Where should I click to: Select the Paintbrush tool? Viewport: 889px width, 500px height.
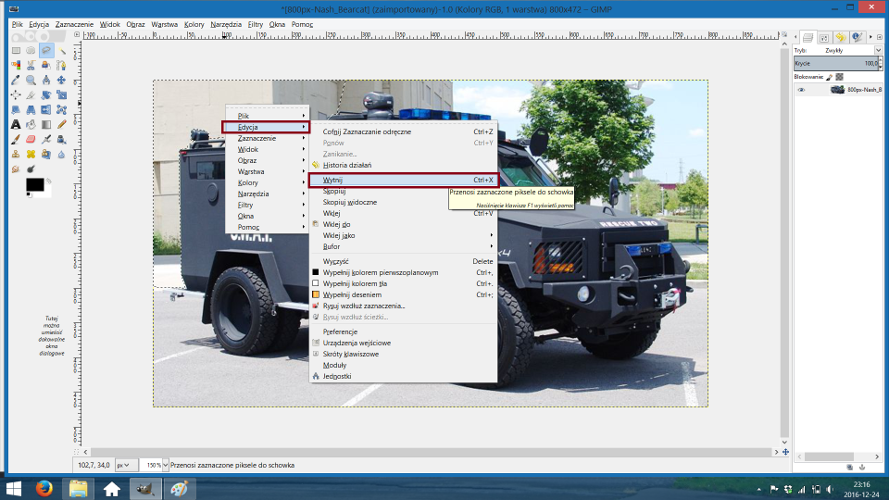[16, 139]
